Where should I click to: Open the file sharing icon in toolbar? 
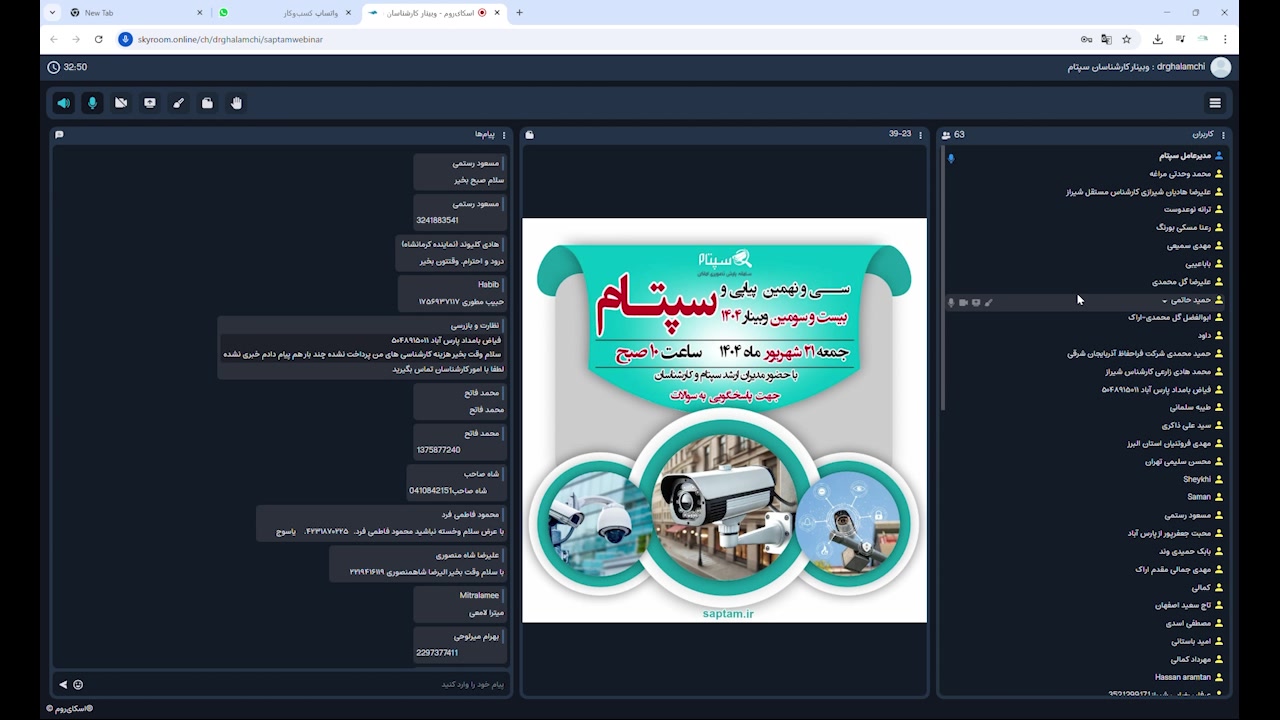207,103
